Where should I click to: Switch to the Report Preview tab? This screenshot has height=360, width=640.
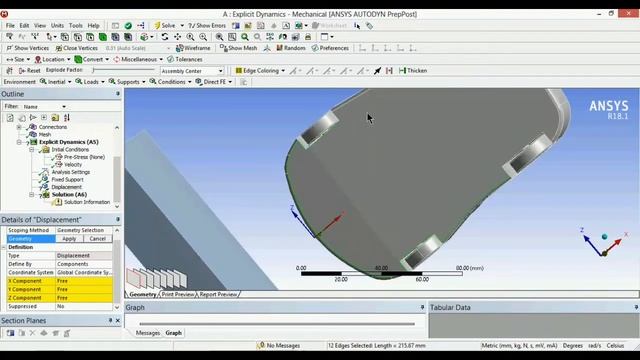tap(218, 294)
